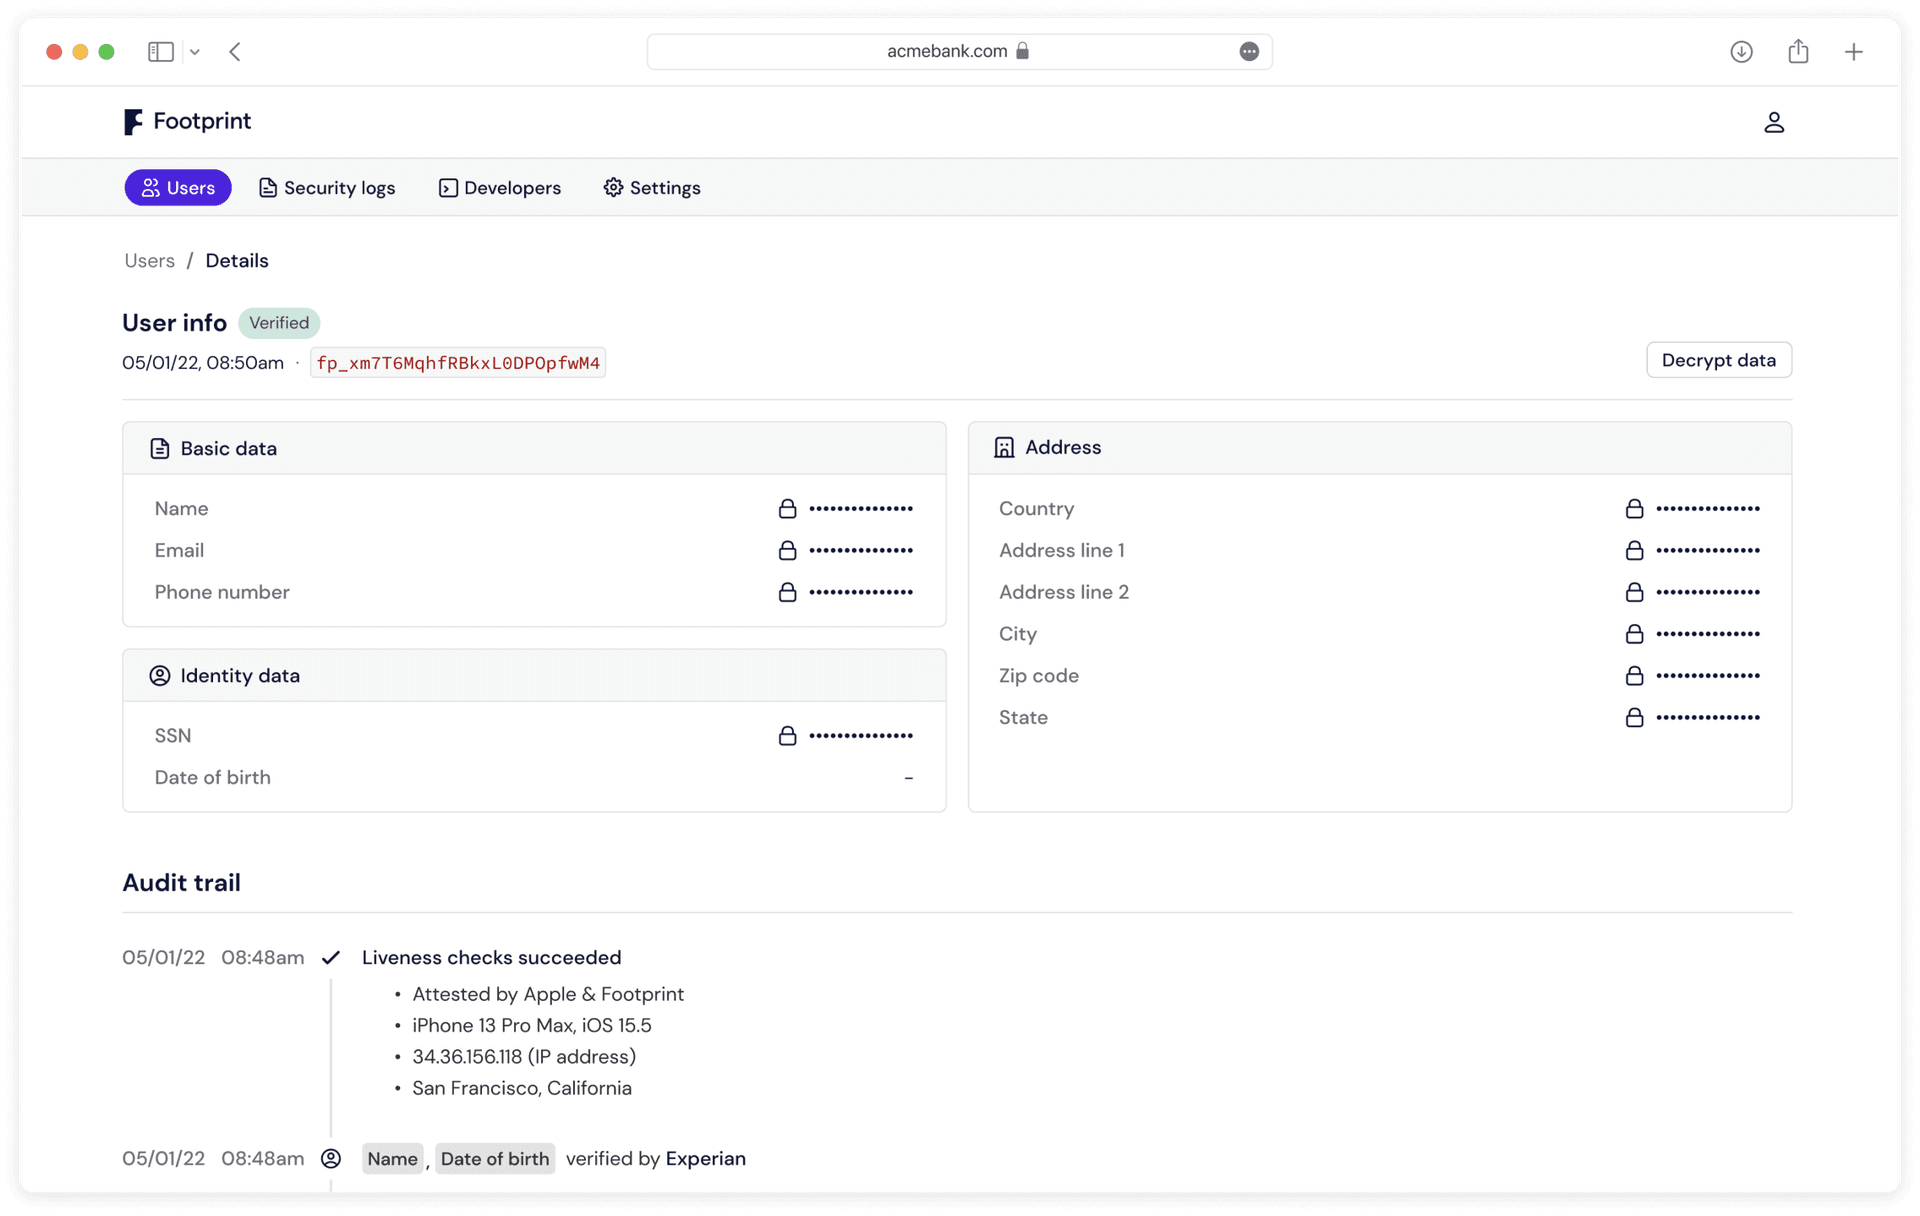Click the user account profile icon
This screenshot has width=1920, height=1216.
coord(1774,122)
